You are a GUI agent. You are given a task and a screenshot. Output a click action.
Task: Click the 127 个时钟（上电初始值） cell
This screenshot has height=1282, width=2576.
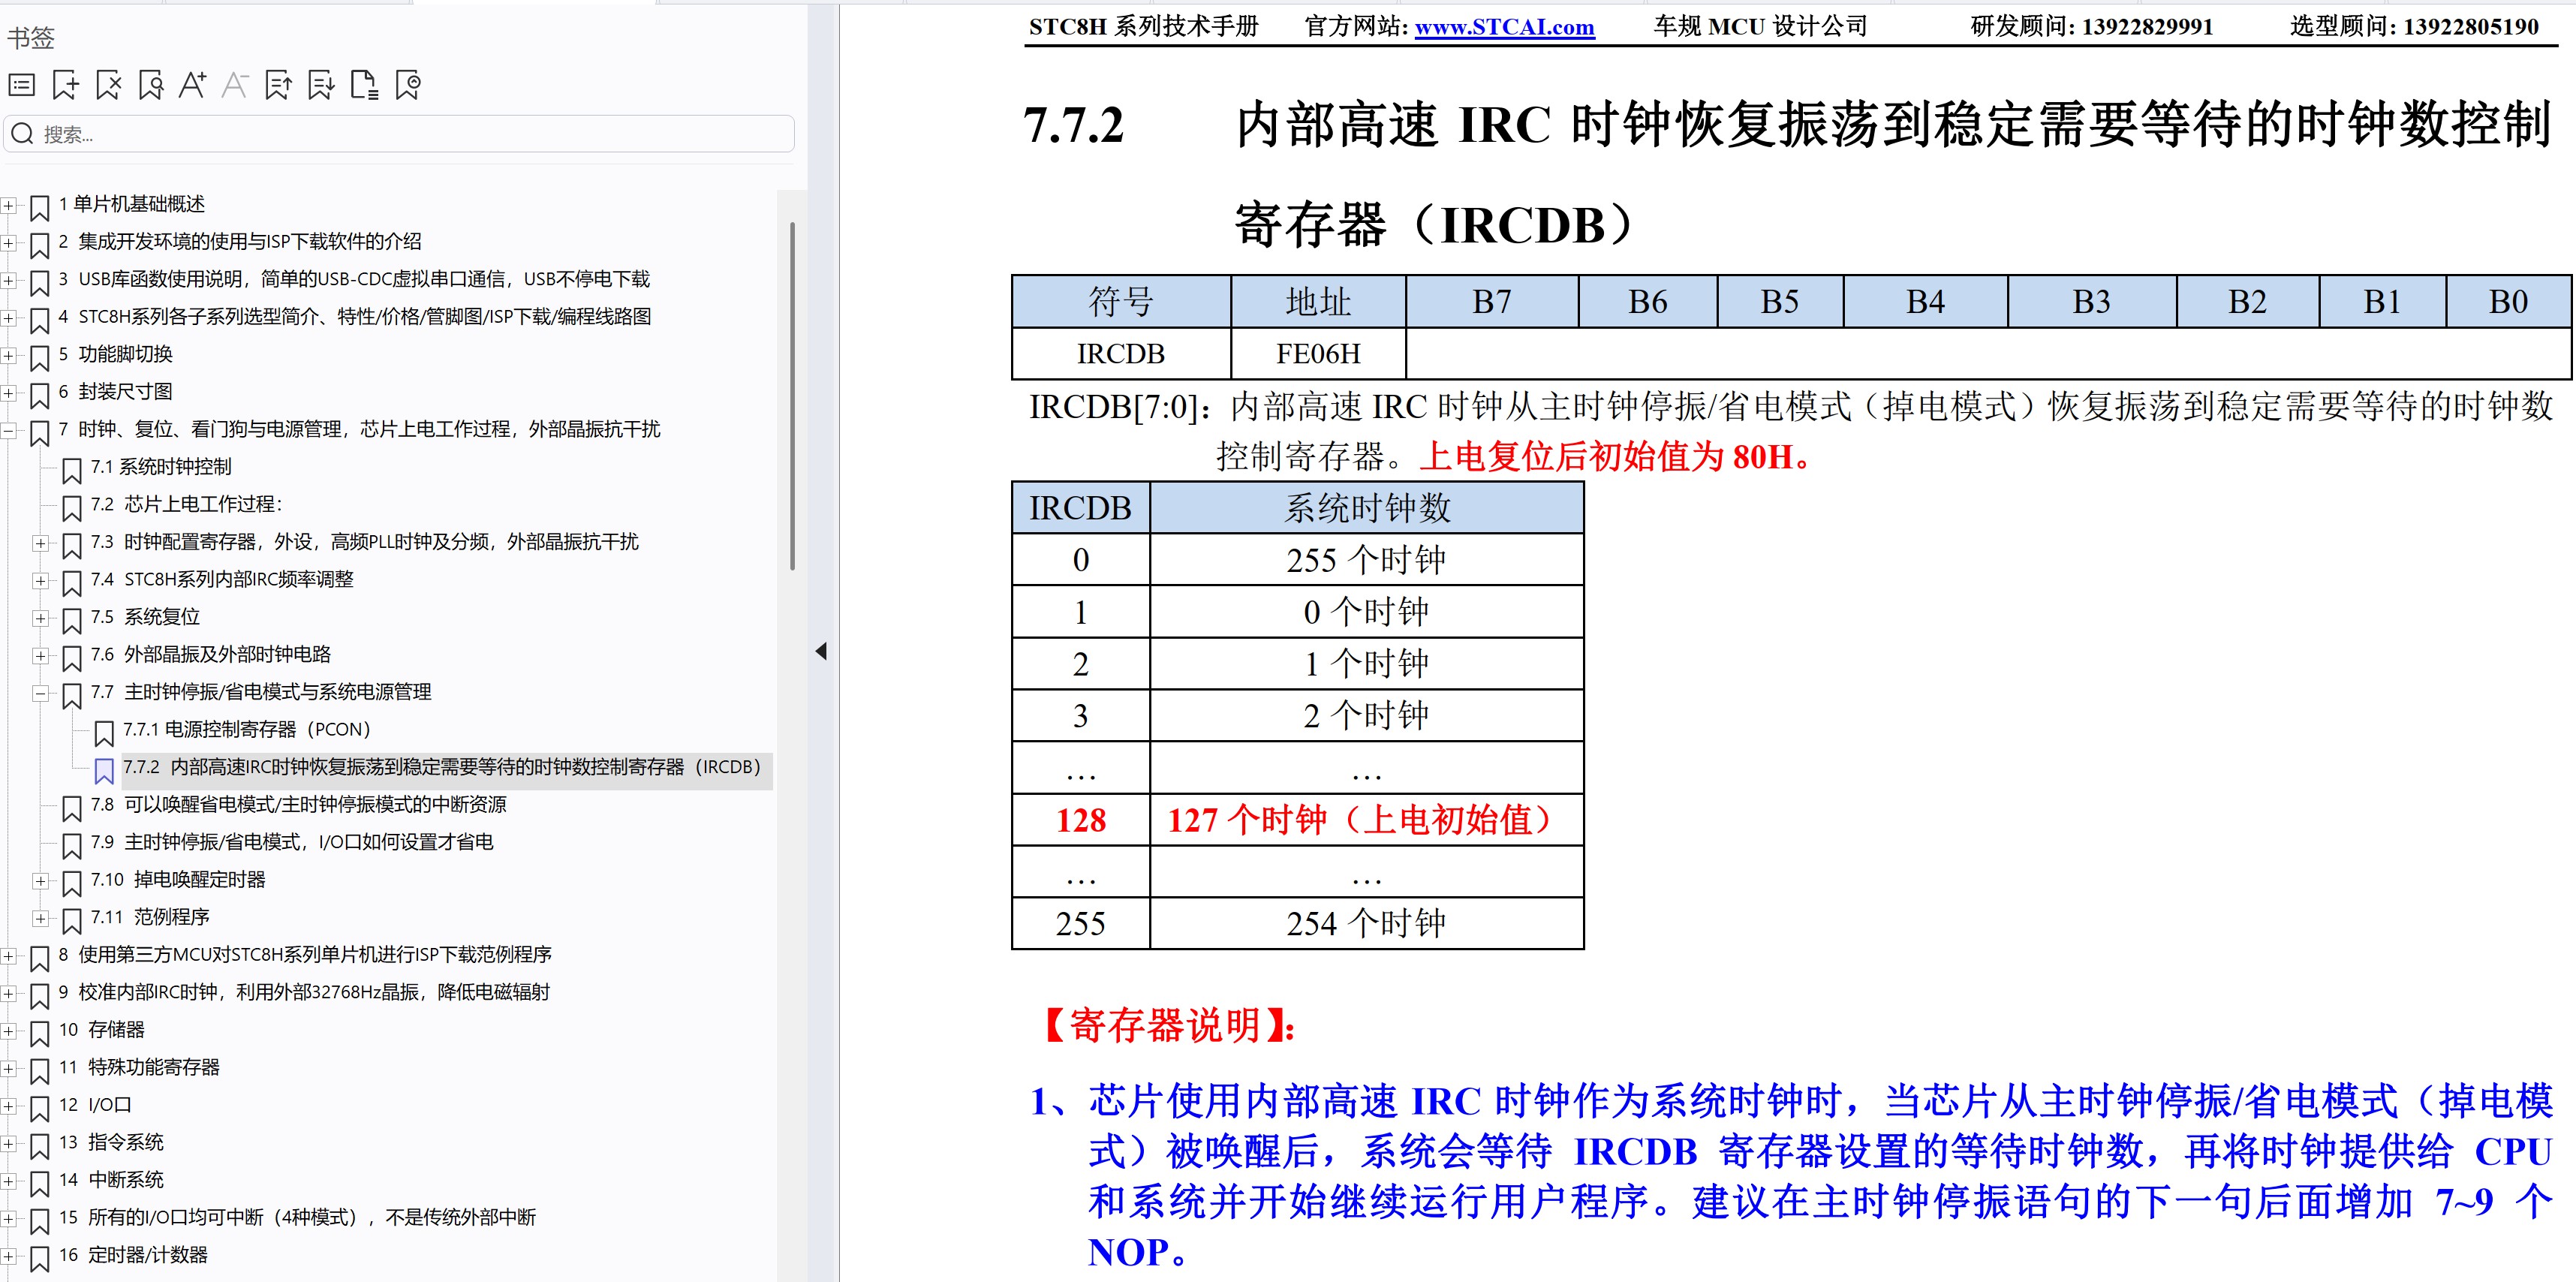1367,820
